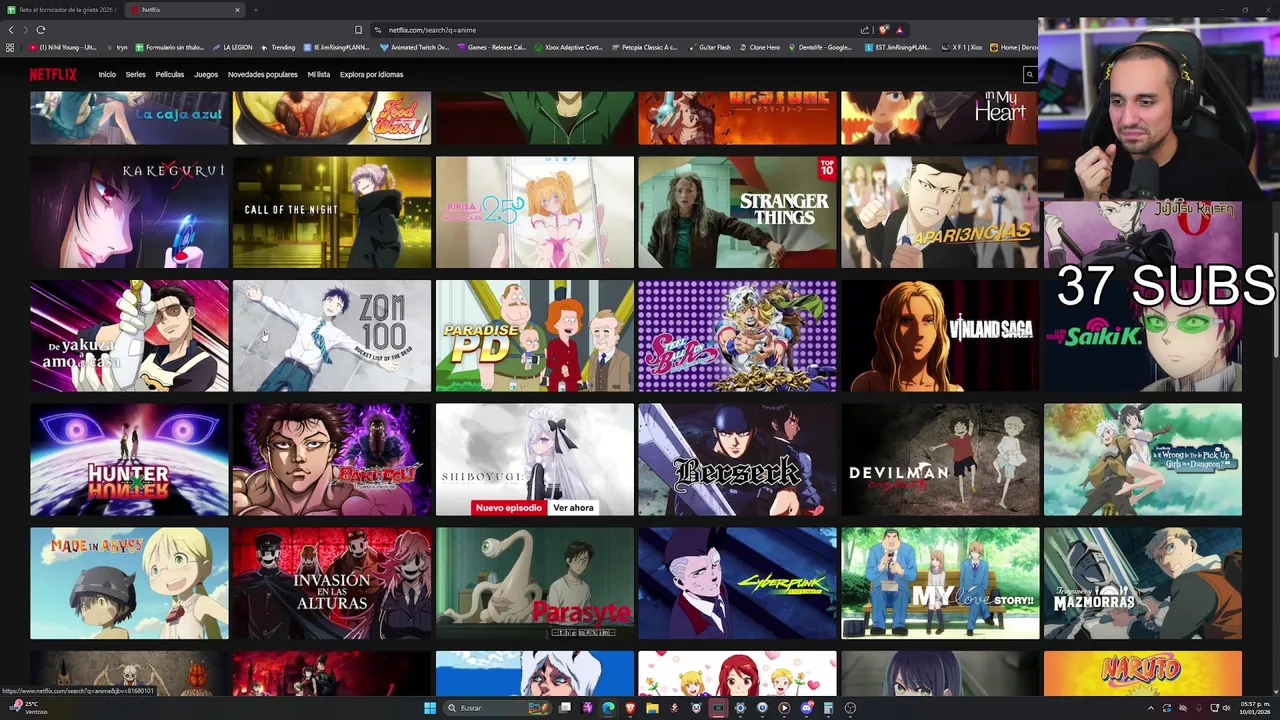Open the Hunter x Hunter thumbnail
1280x720 pixels.
click(x=129, y=460)
